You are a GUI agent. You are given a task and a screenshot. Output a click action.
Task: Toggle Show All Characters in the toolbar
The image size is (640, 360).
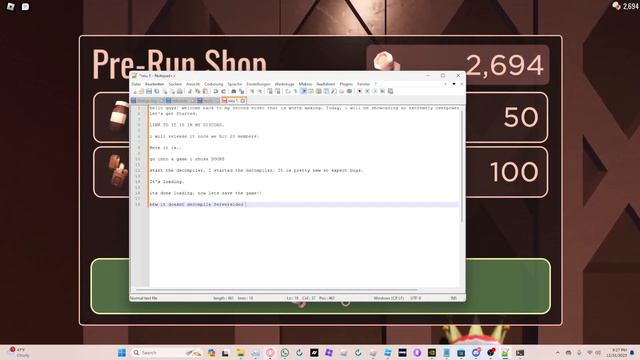pos(295,91)
